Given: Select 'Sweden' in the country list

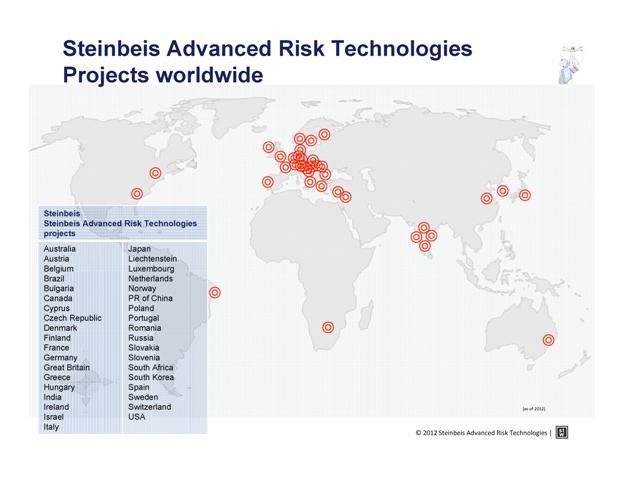Looking at the screenshot, I should (143, 397).
